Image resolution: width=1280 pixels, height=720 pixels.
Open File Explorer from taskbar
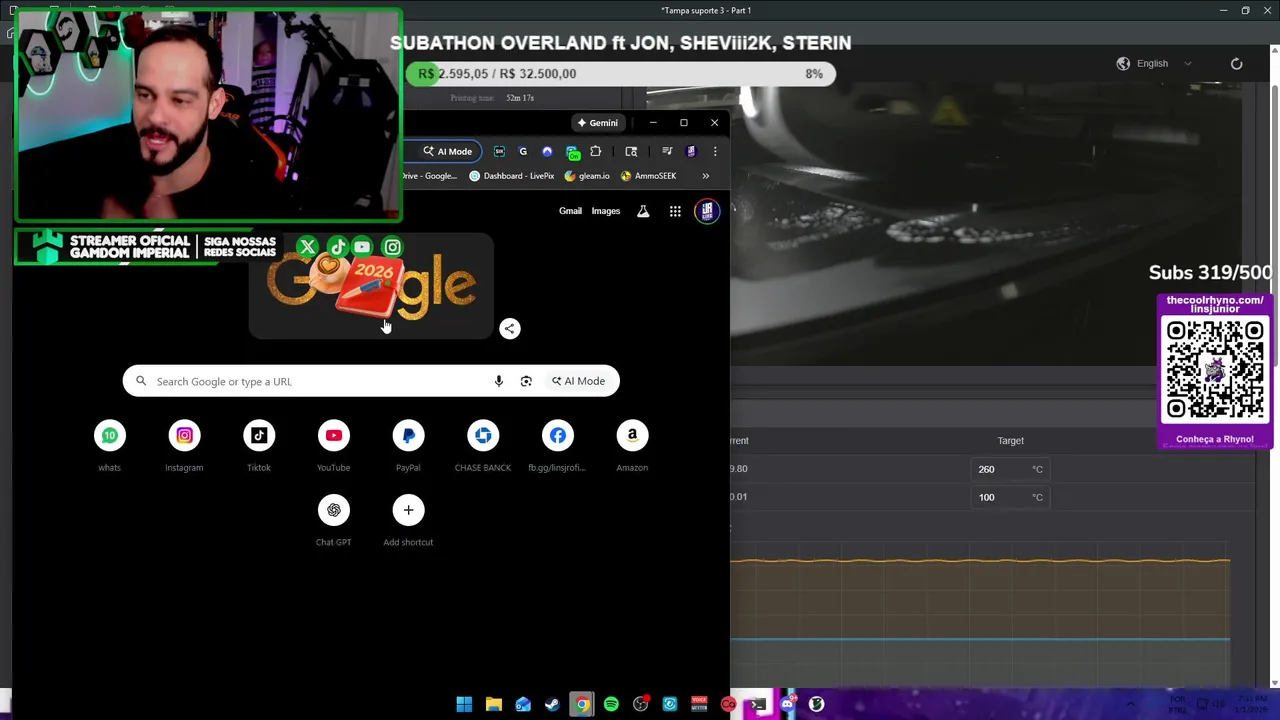click(x=494, y=705)
